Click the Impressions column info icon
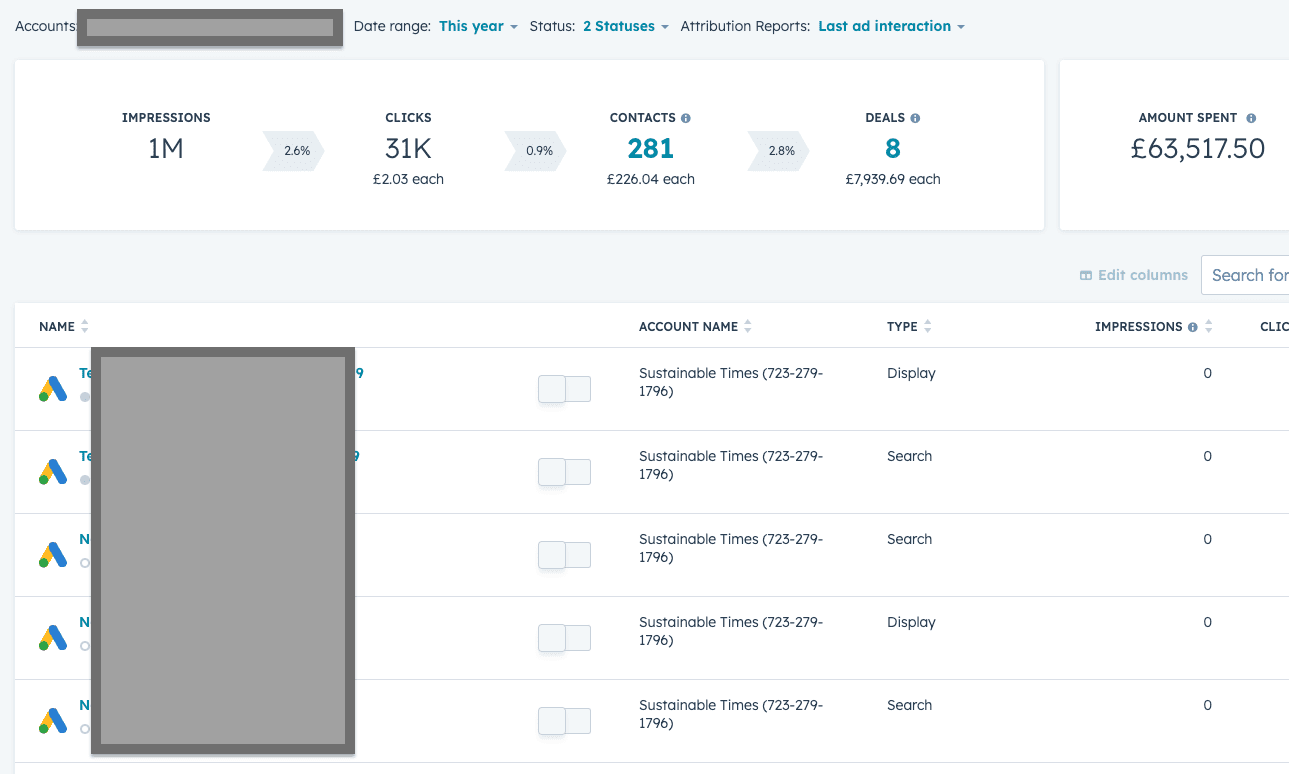Viewport: 1289px width, 774px height. pos(1192,327)
